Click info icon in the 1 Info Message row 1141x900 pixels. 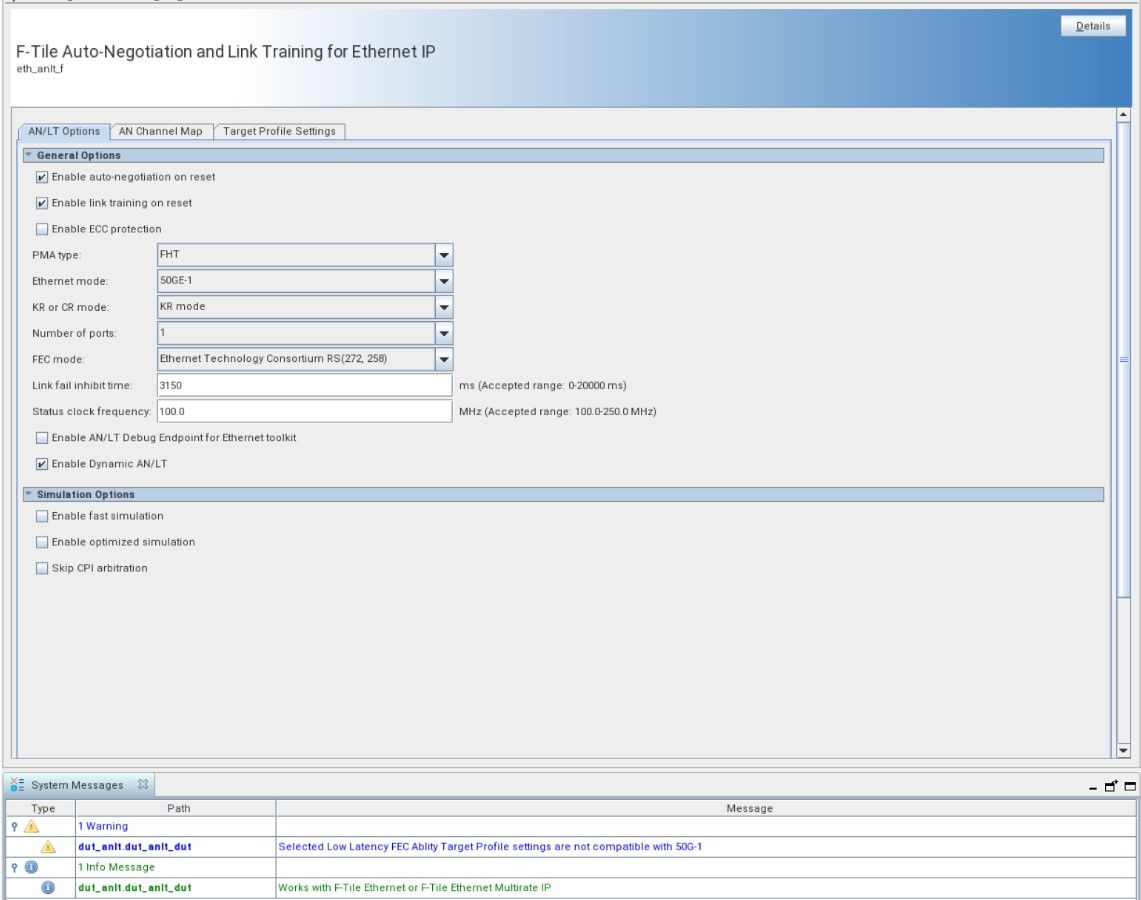pyautogui.click(x=31, y=867)
